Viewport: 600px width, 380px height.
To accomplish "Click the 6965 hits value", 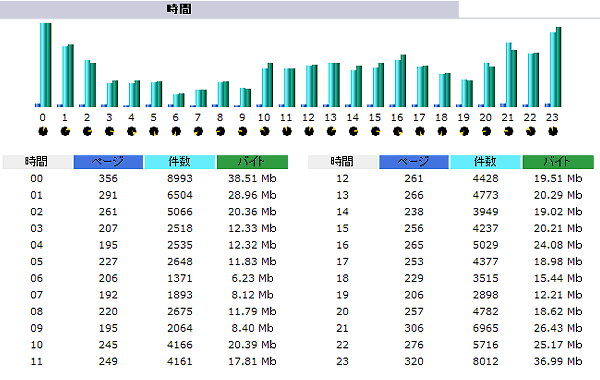I will tap(486, 328).
